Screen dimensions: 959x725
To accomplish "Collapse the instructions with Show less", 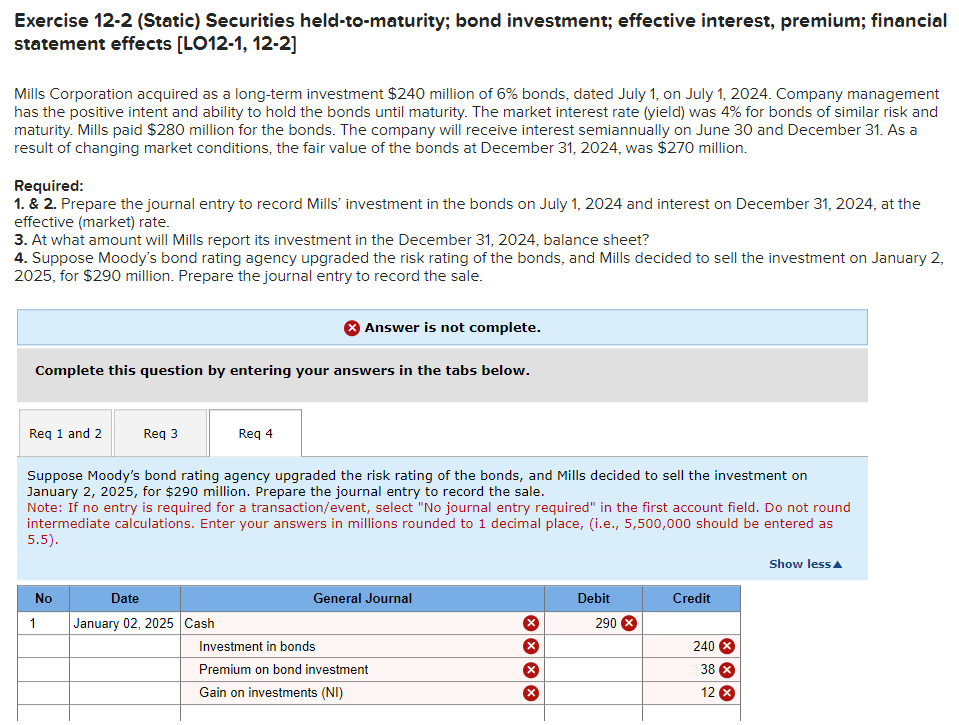I will (x=804, y=564).
